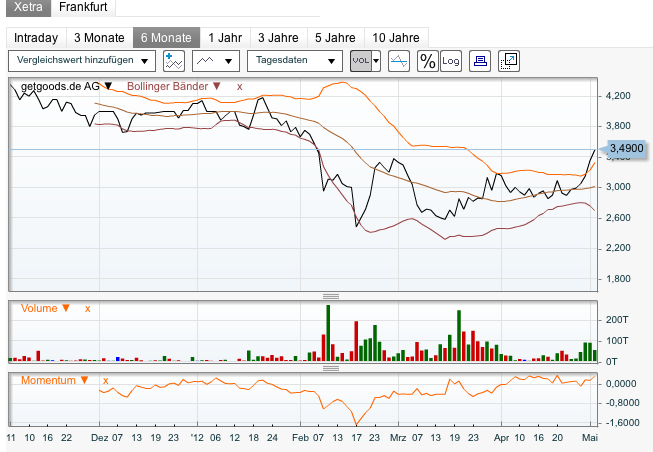
Task: Select the Intraday time range
Action: coord(36,38)
